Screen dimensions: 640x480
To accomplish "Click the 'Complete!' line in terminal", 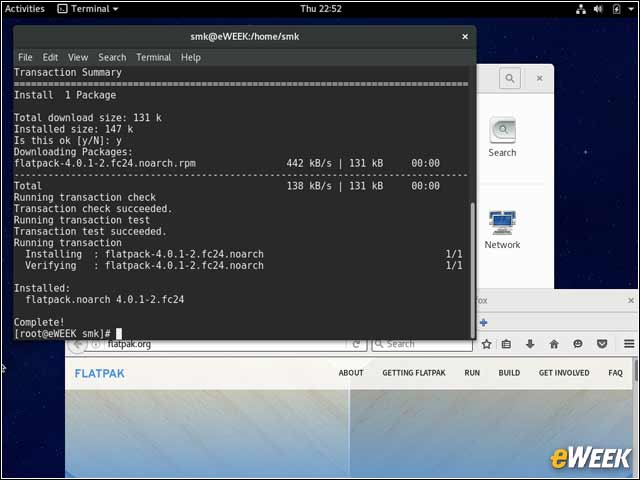I will (39, 322).
